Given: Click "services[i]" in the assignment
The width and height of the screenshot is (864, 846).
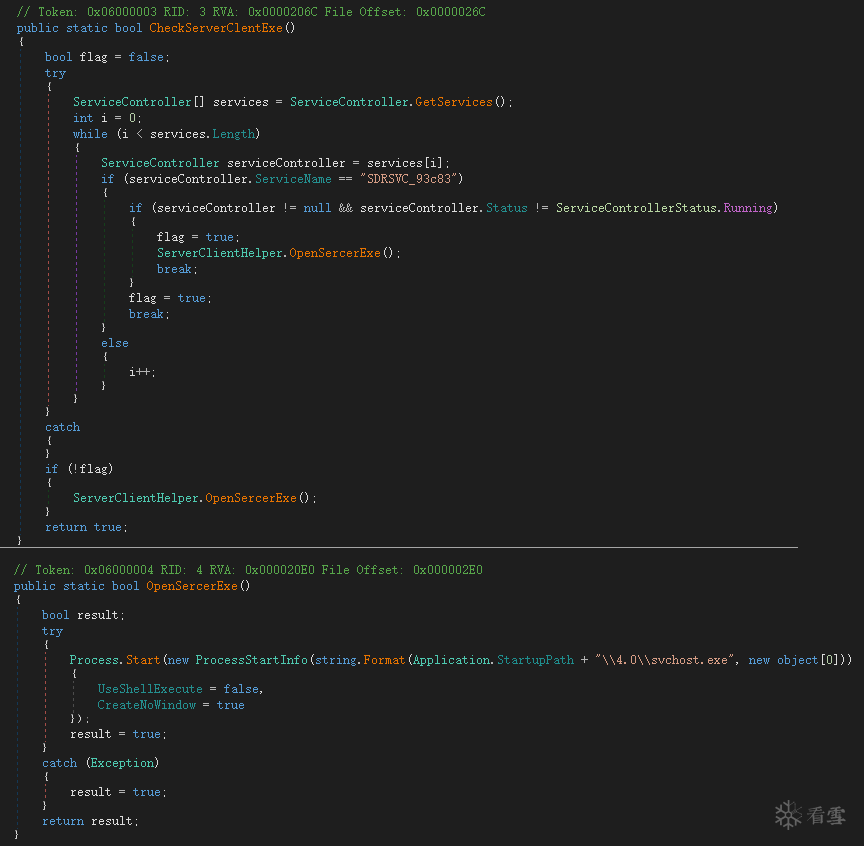Looking at the screenshot, I should pyautogui.click(x=404, y=163).
